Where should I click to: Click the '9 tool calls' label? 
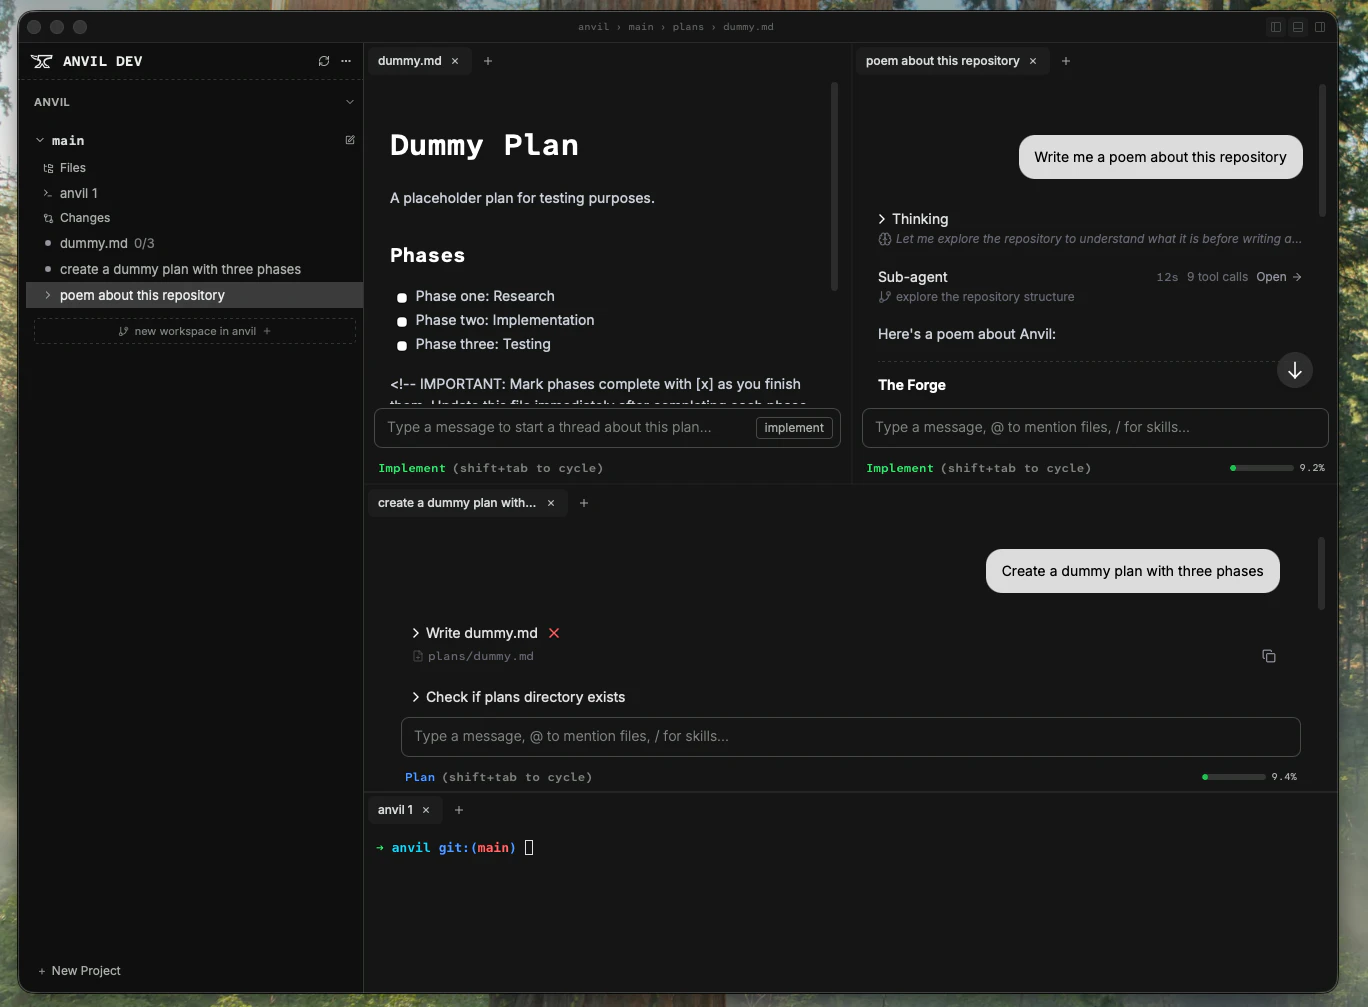[1217, 277]
